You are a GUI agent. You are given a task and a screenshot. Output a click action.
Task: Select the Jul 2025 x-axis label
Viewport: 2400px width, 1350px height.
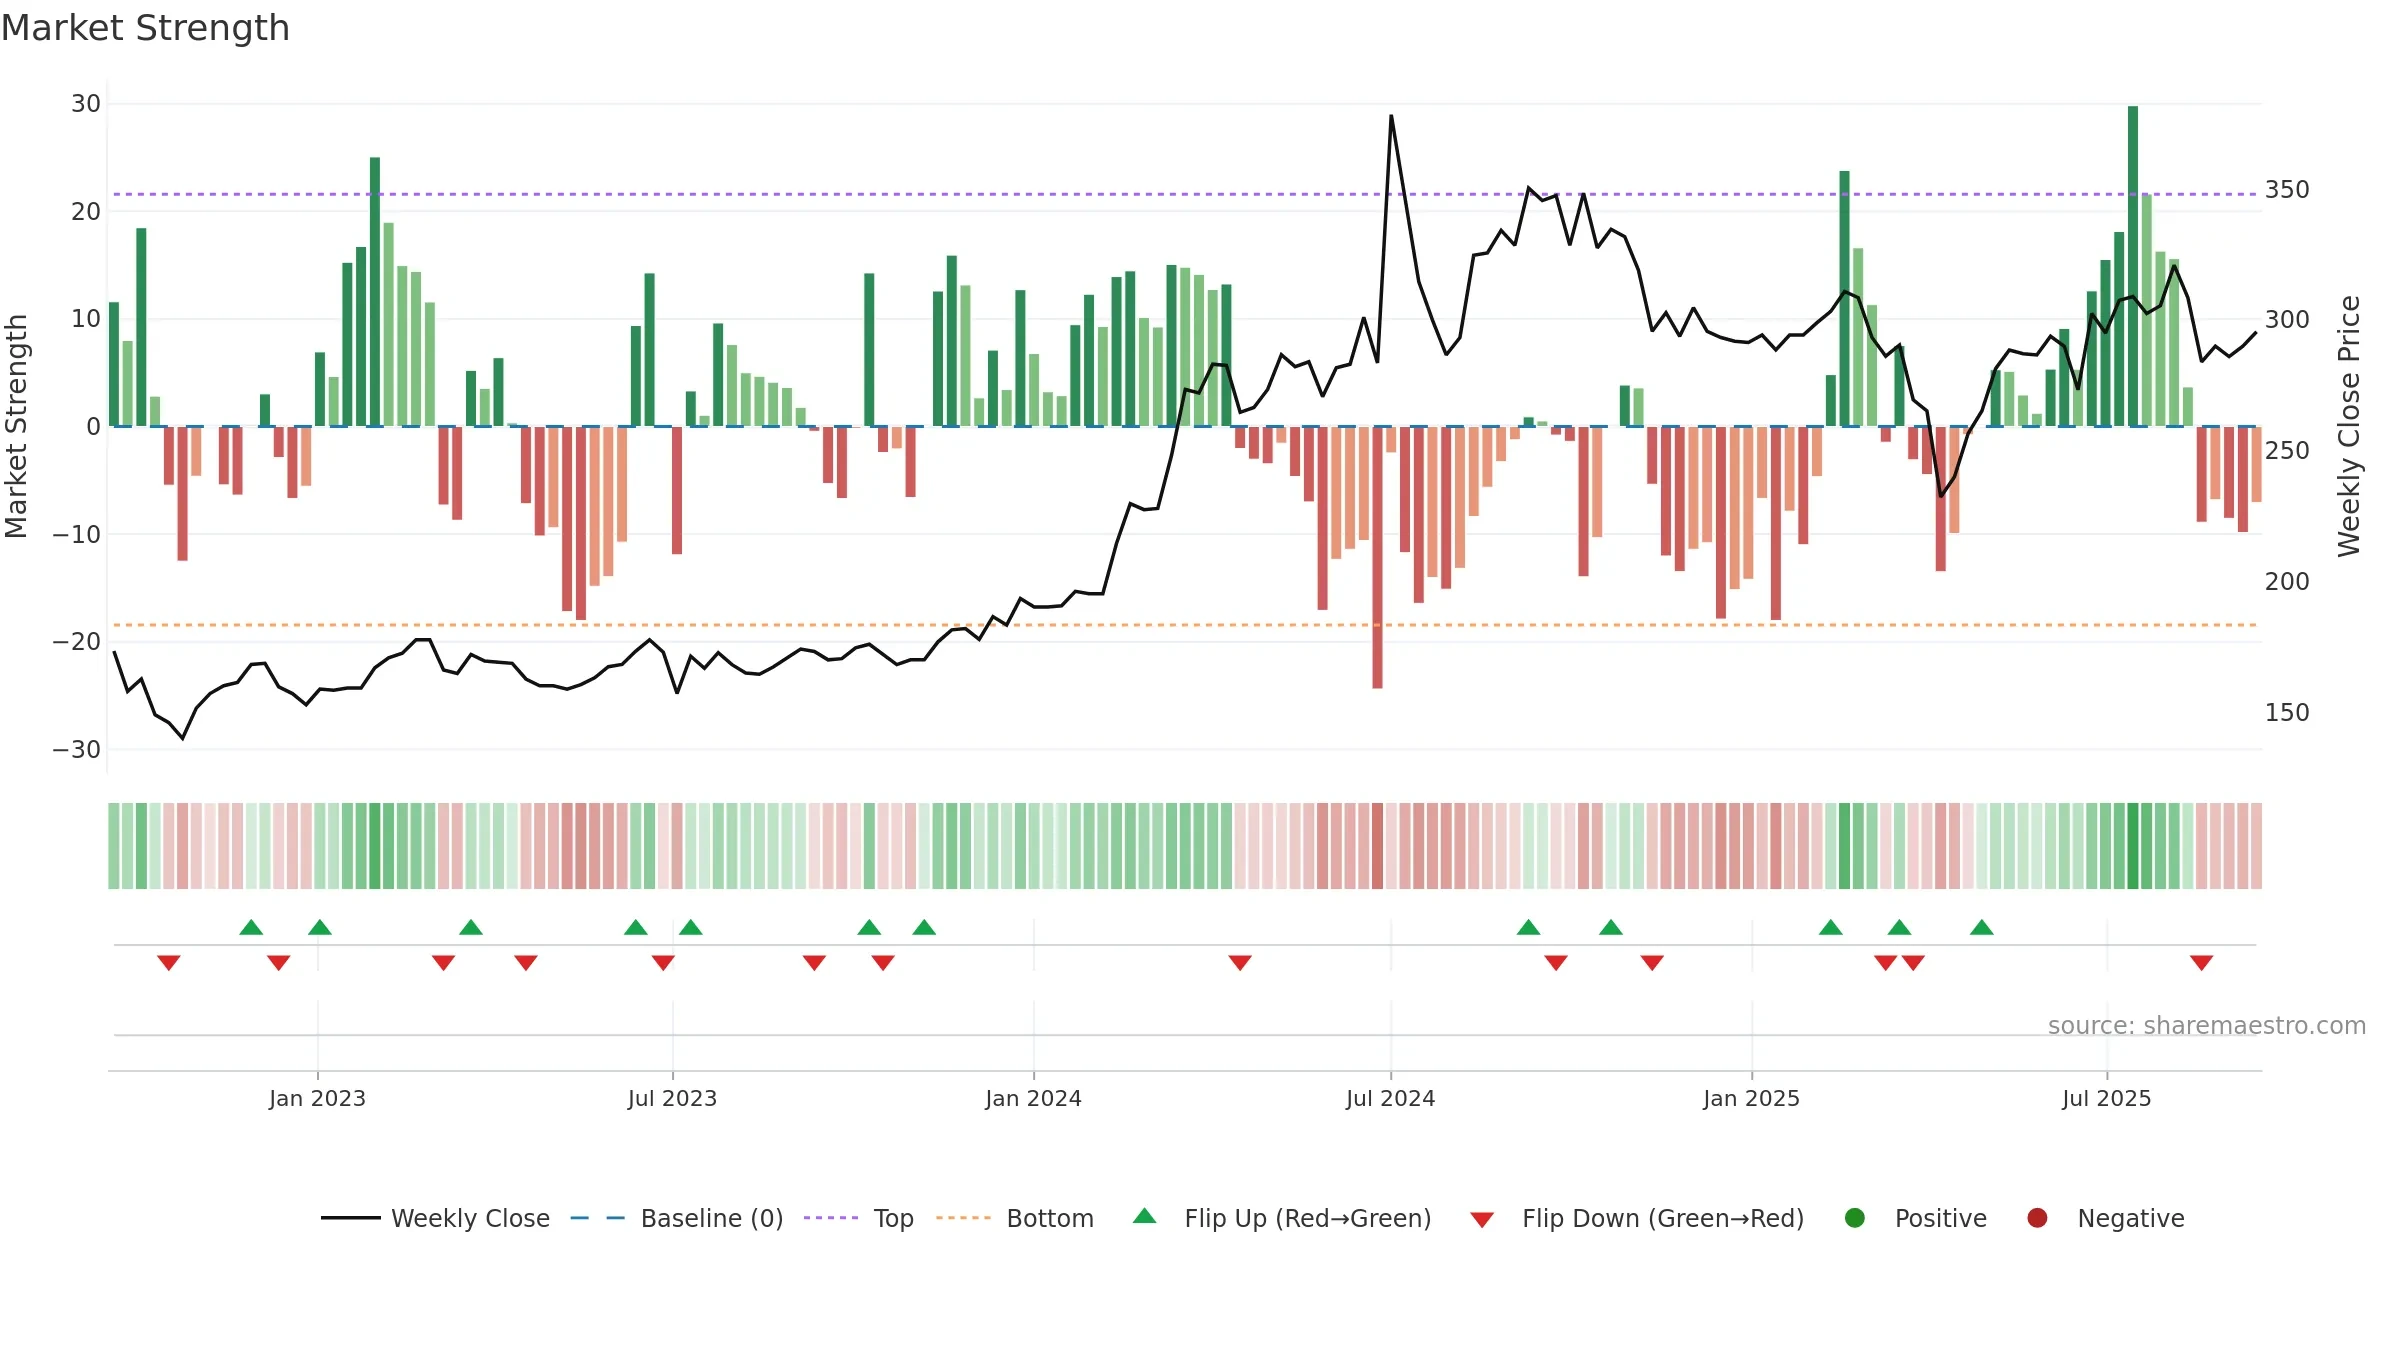(2106, 1098)
